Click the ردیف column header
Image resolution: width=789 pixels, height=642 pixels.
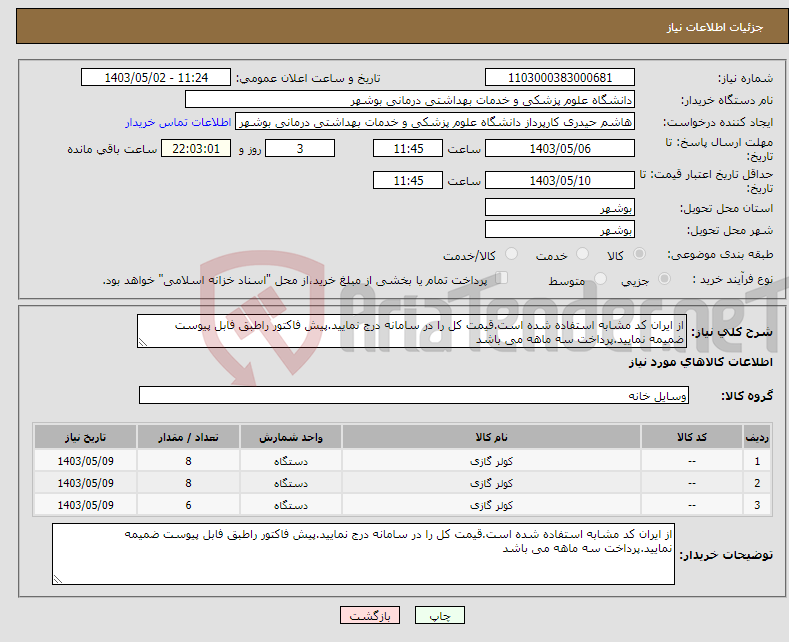click(x=757, y=437)
